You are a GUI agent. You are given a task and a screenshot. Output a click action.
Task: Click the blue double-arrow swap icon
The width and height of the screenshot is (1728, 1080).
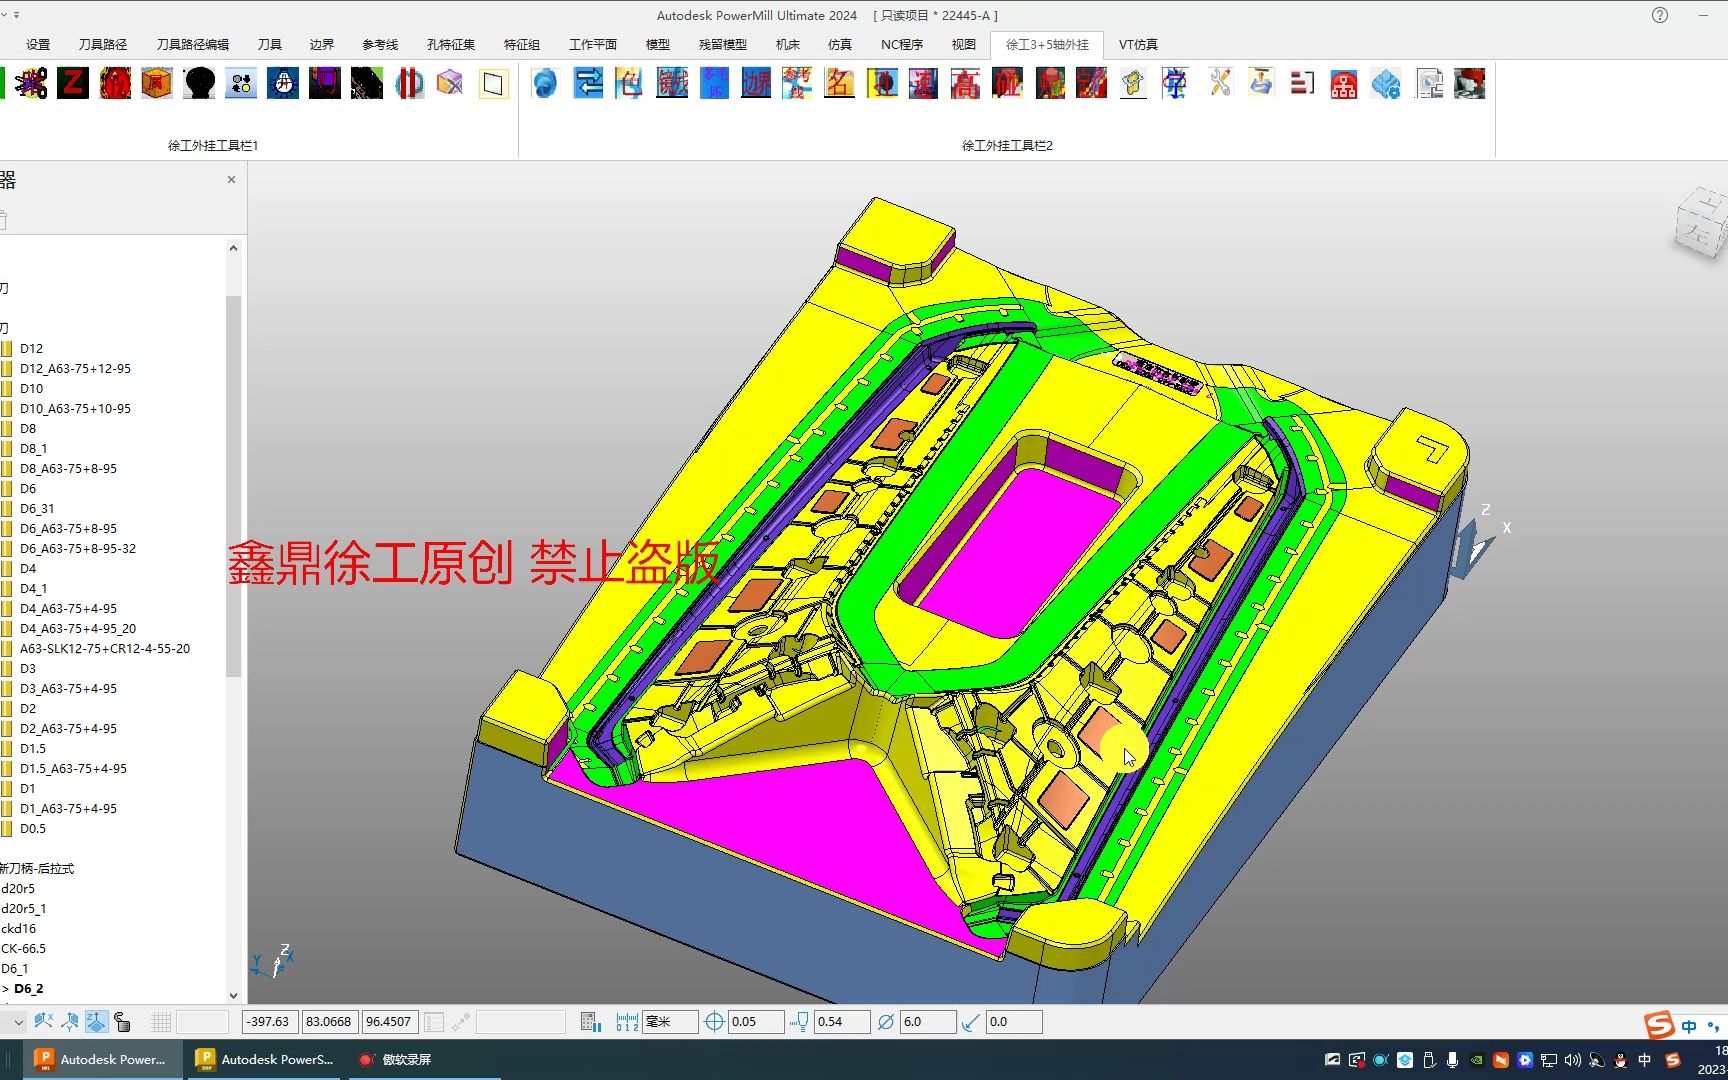pyautogui.click(x=588, y=83)
